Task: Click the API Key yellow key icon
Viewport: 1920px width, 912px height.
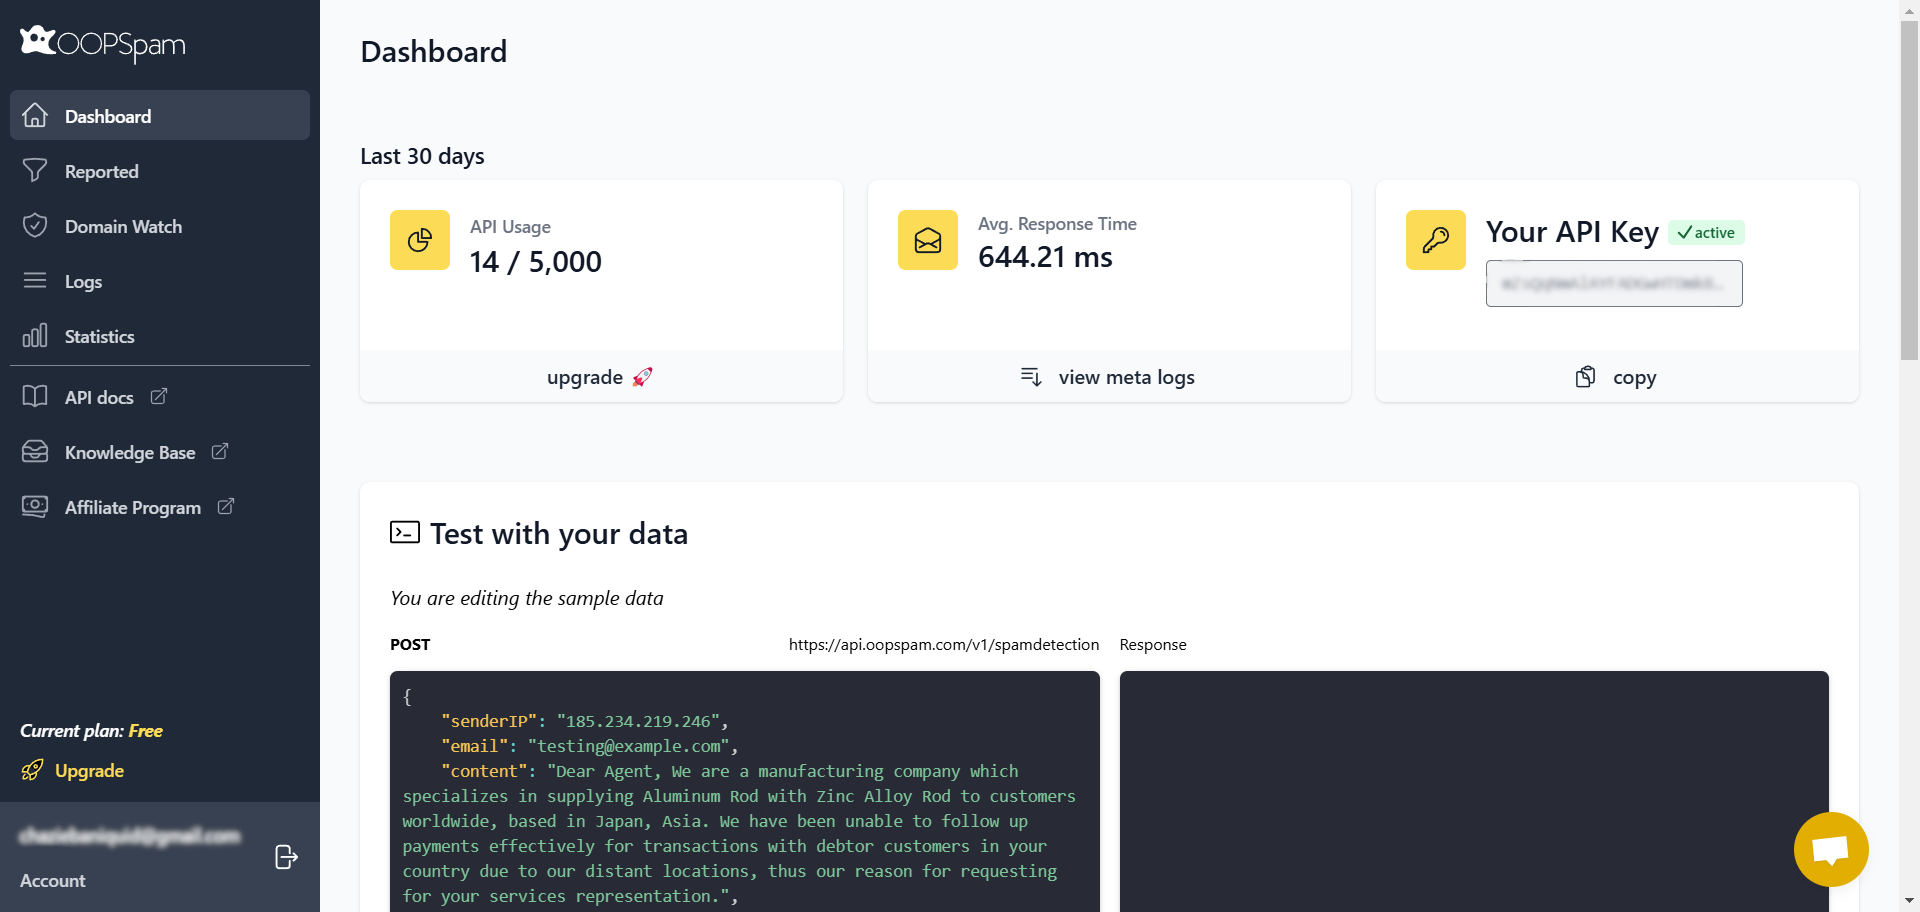Action: click(x=1436, y=240)
